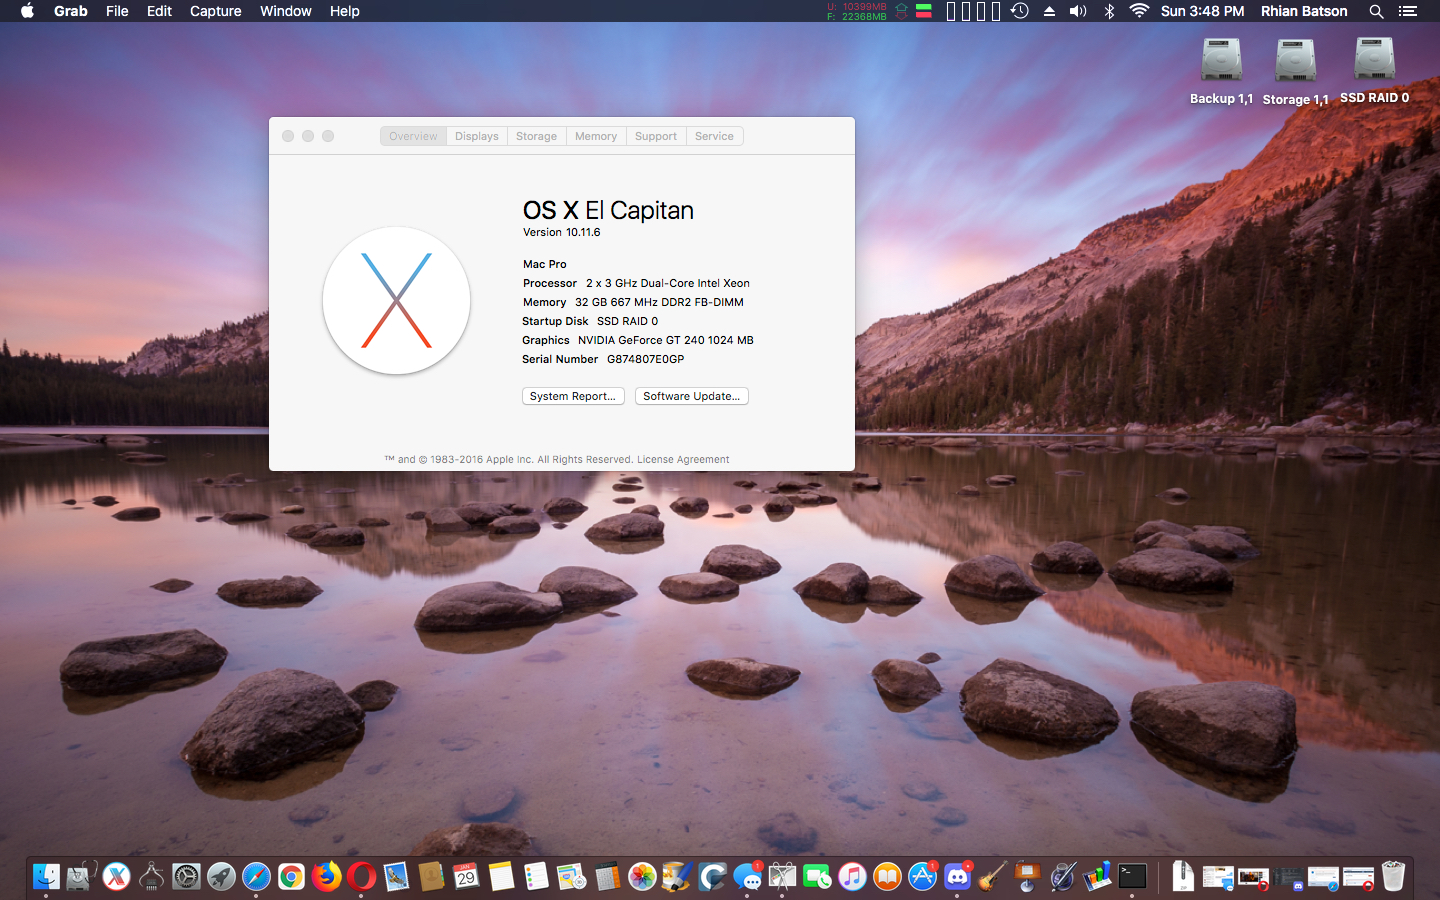Open Spotlight search magnifier

(1377, 11)
